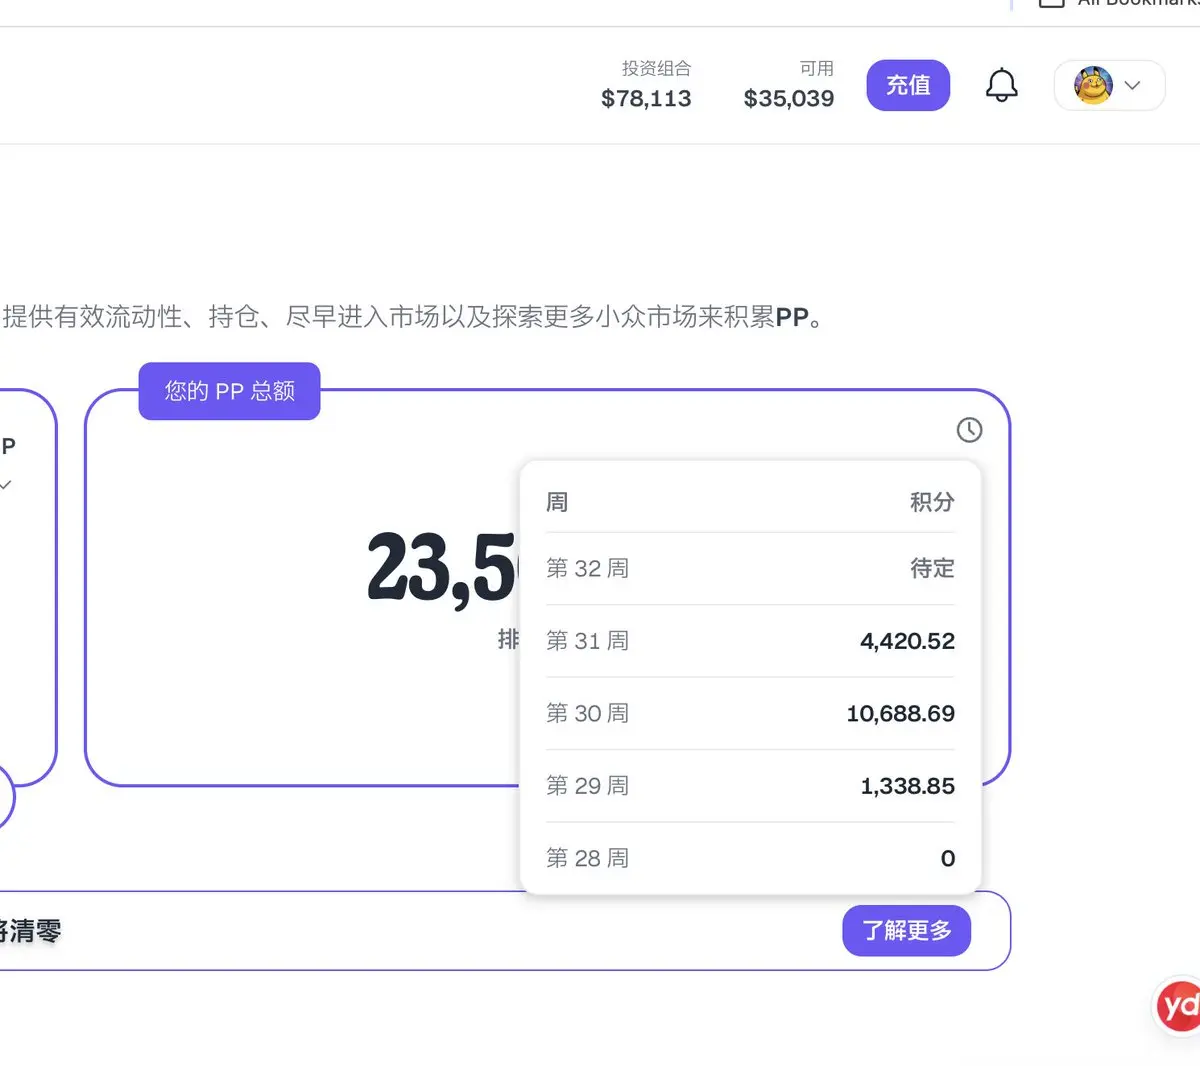
Task: Open the notifications bell
Action: [x=1001, y=85]
